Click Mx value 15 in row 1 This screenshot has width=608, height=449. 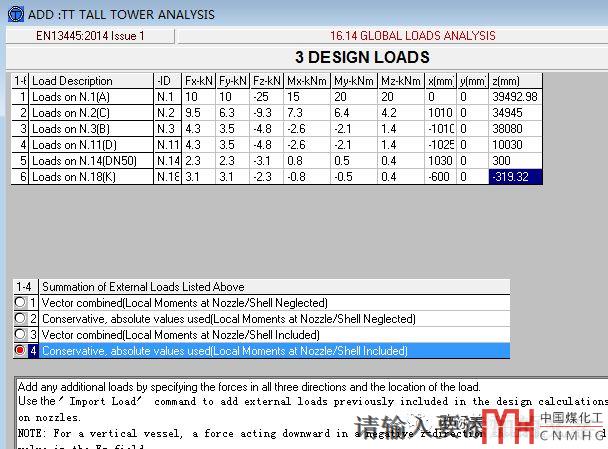tap(307, 97)
